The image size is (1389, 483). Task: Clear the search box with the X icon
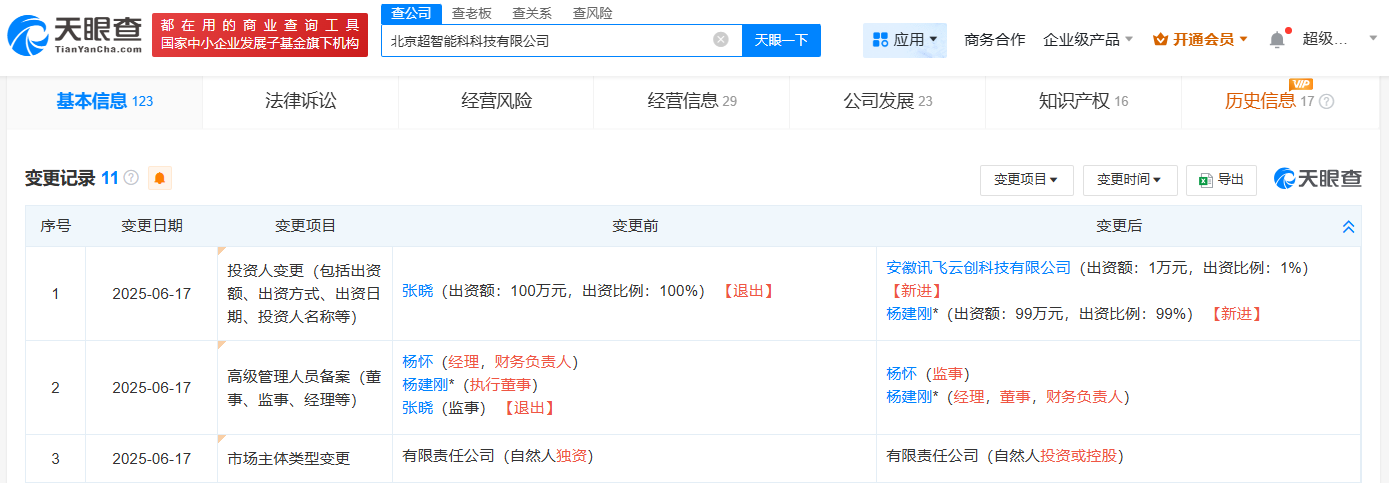[721, 40]
